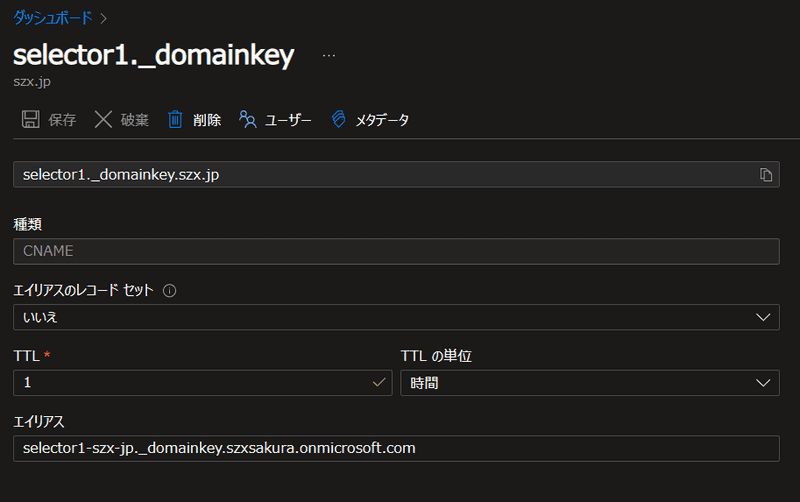Click the checkmark inside the TTL field
The height and width of the screenshot is (502, 800).
(379, 383)
